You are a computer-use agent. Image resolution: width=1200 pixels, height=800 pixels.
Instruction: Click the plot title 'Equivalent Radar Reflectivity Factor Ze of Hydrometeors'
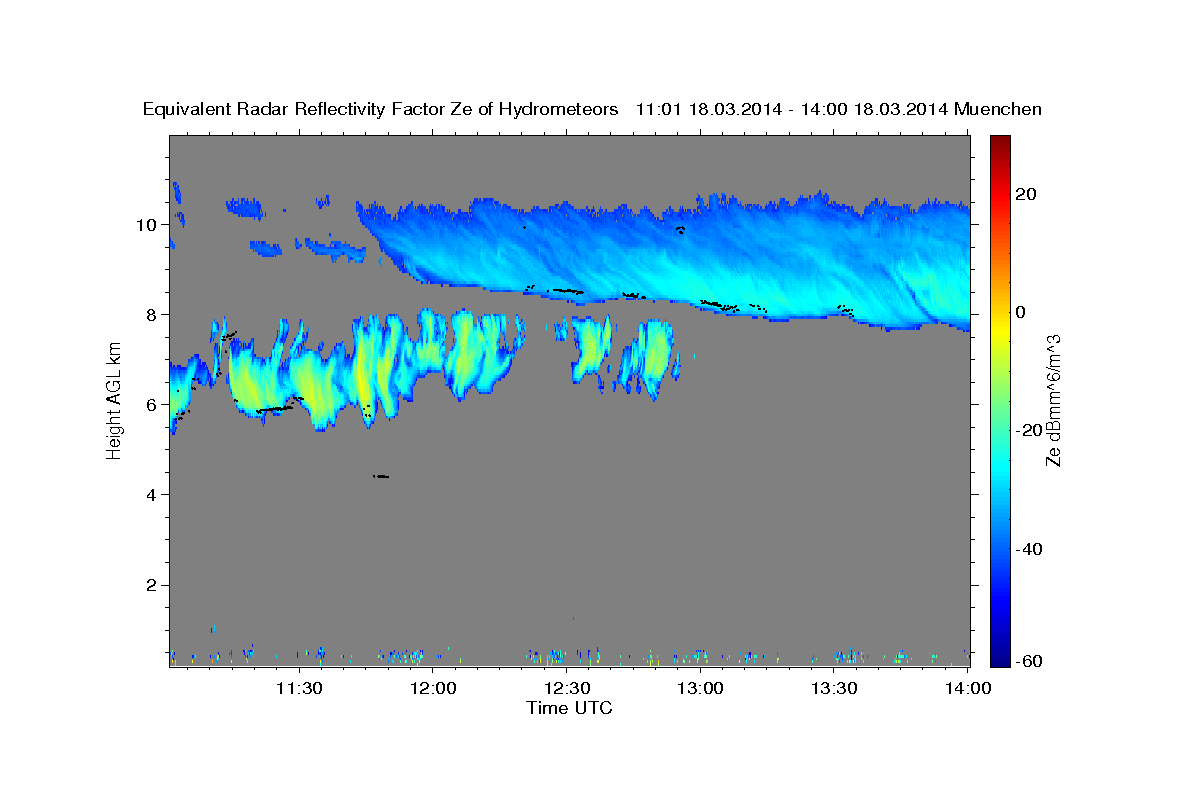click(x=381, y=109)
